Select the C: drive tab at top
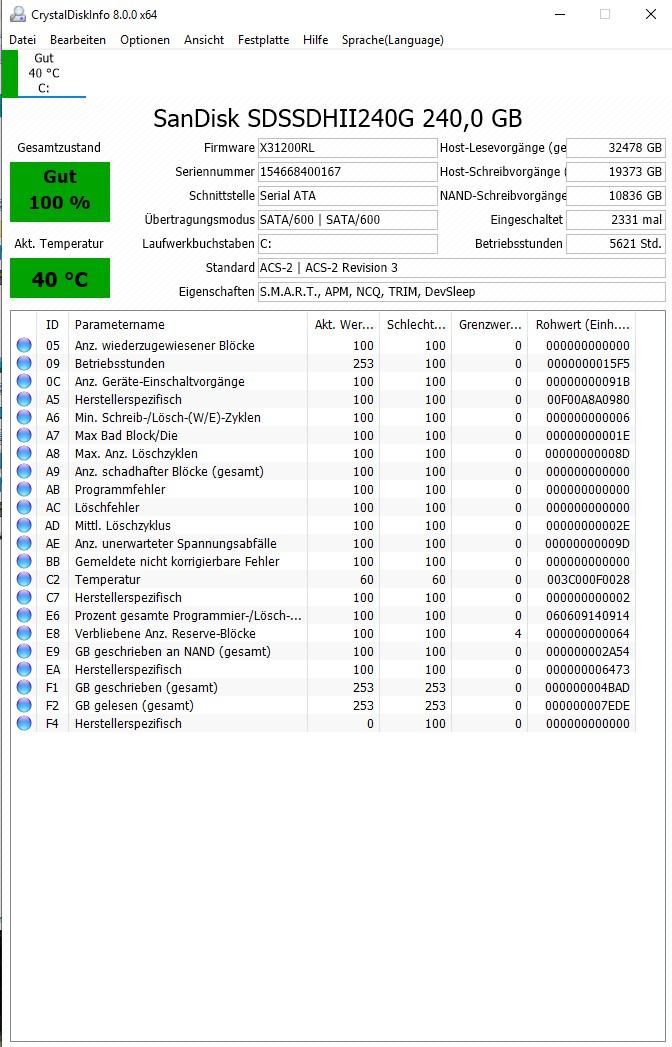 point(44,73)
